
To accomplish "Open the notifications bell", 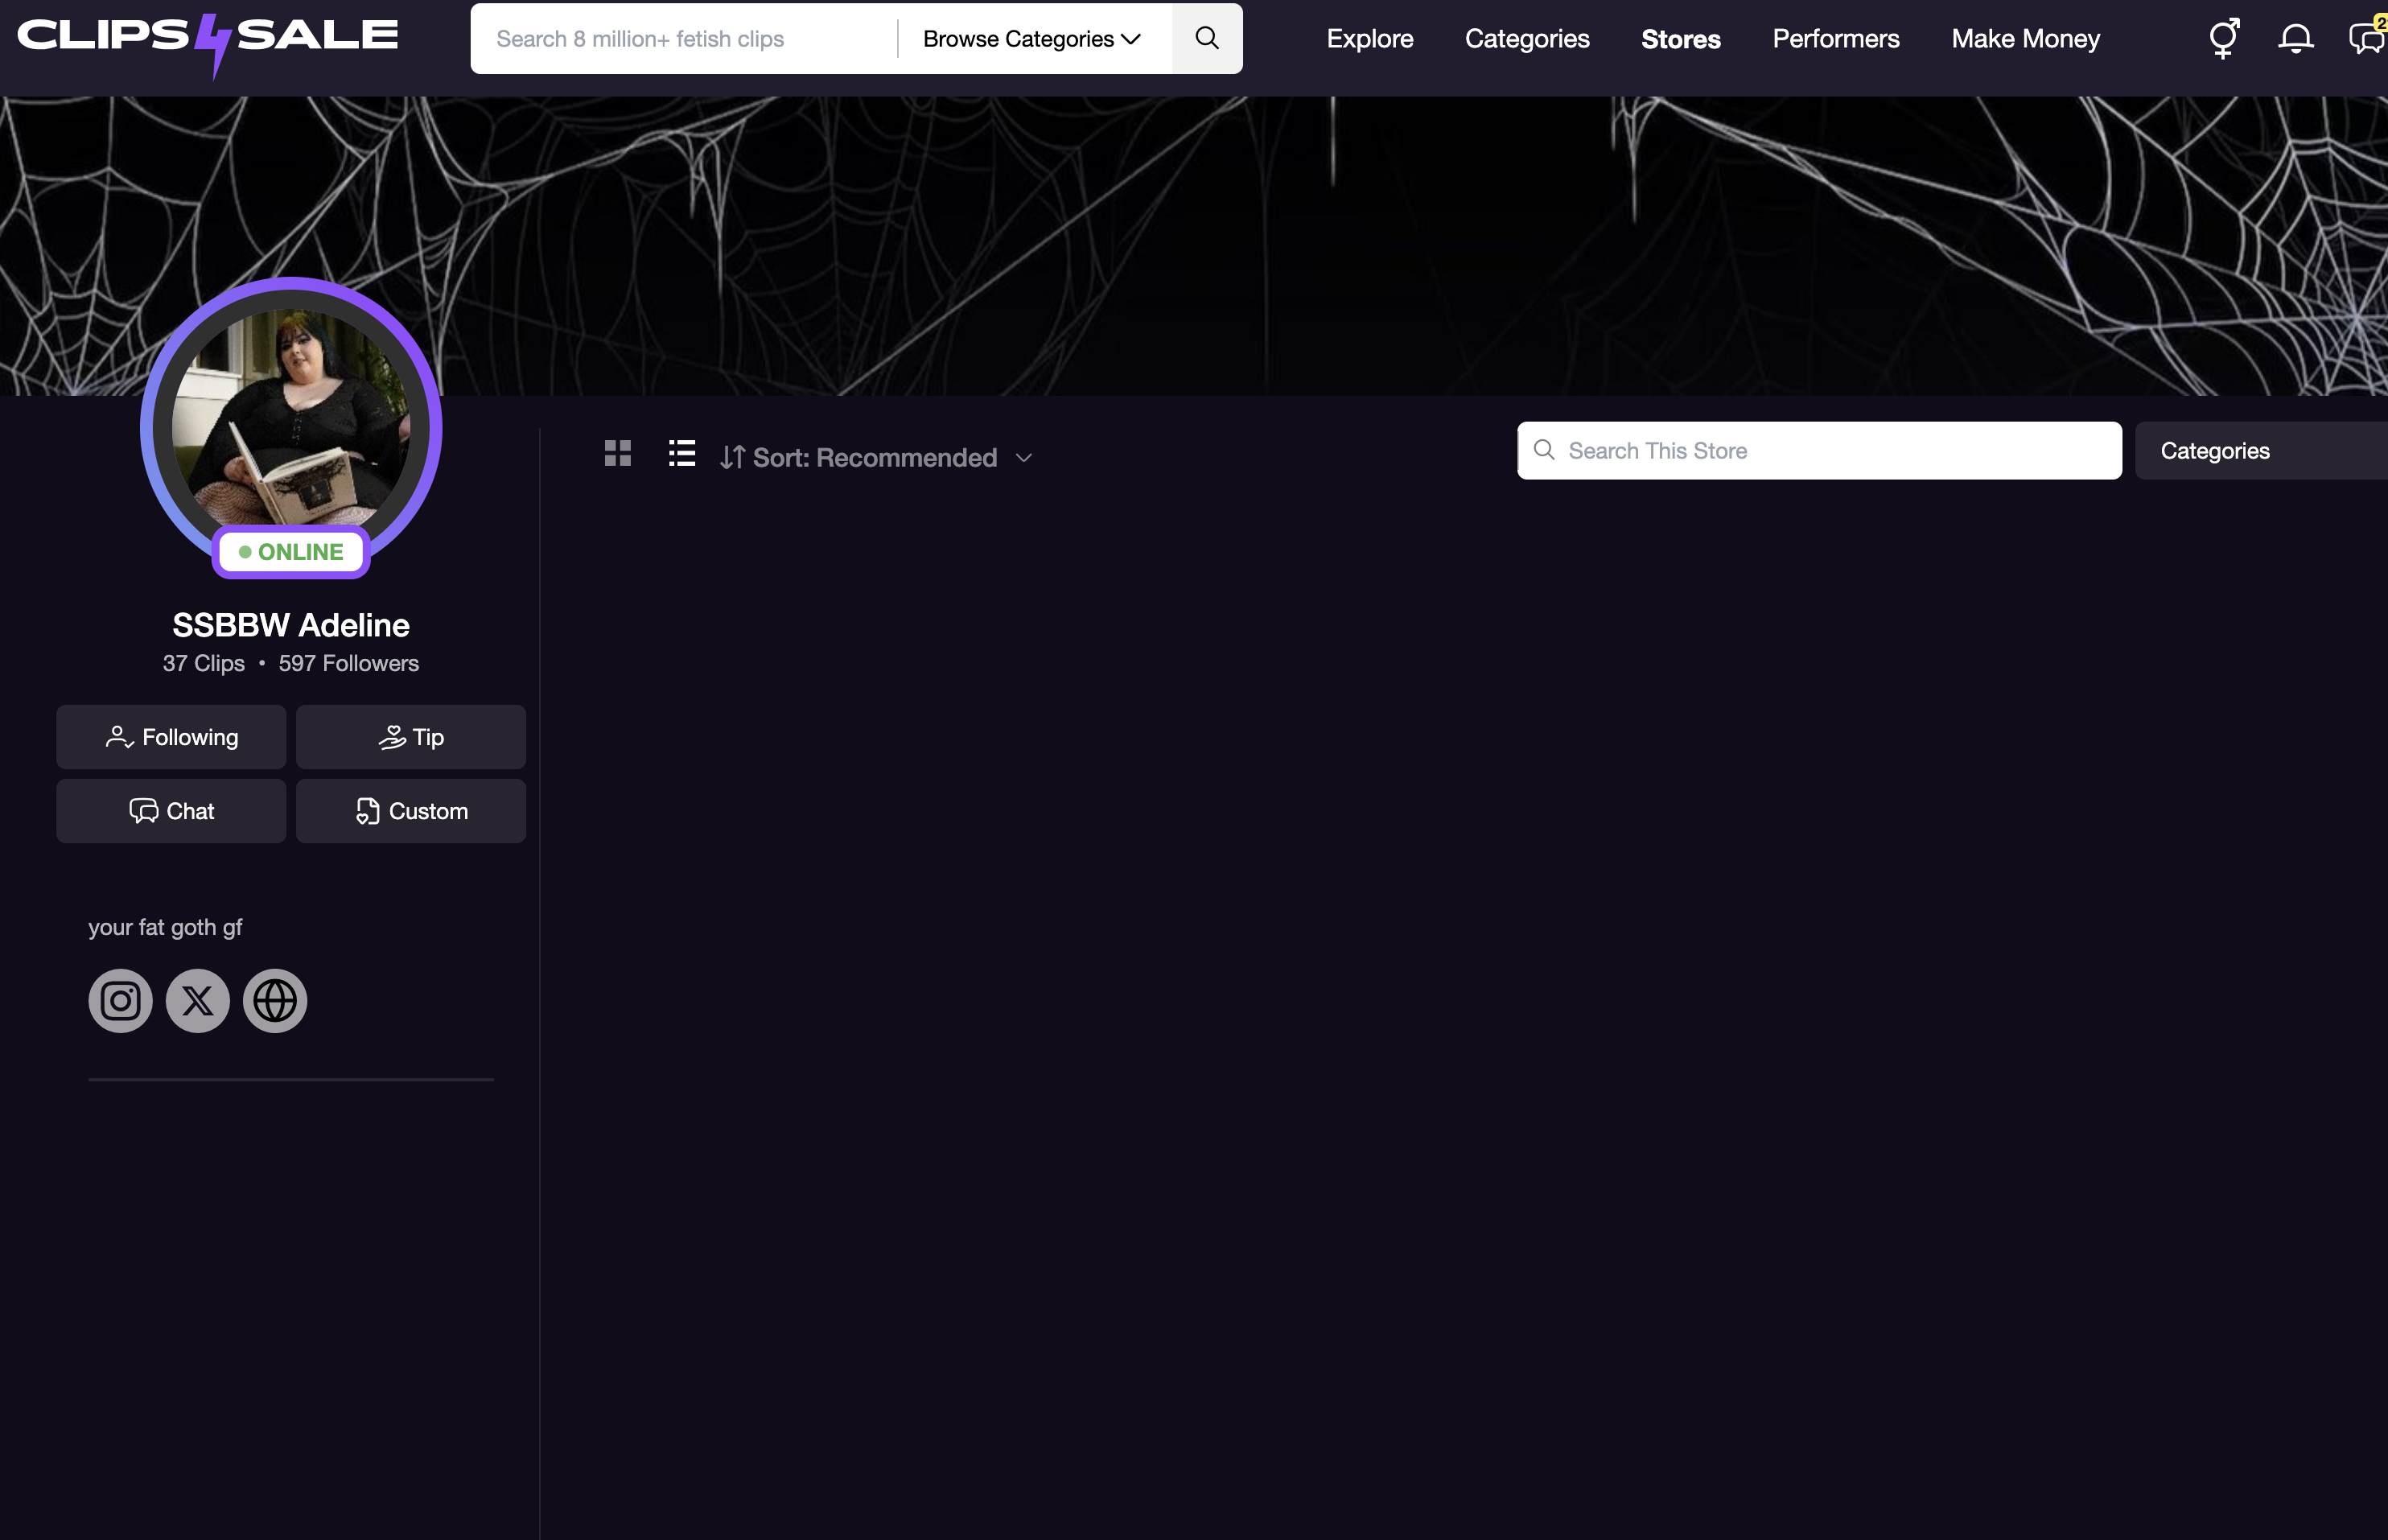I will pyautogui.click(x=2295, y=39).
